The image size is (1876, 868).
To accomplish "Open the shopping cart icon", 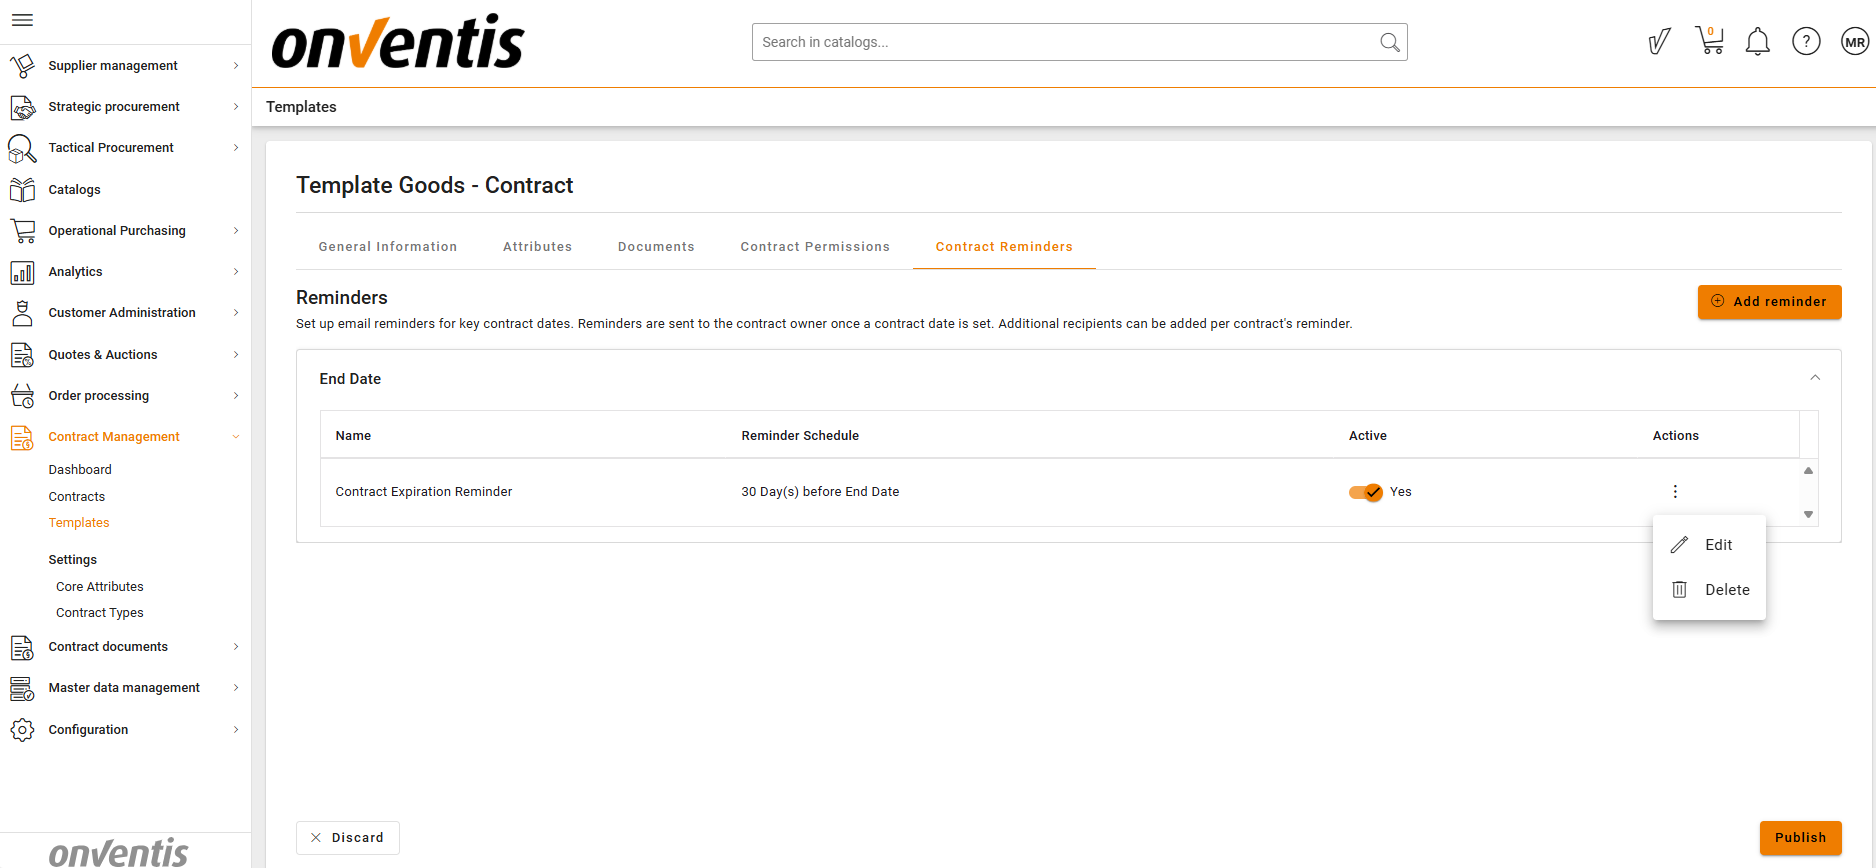I will point(1709,41).
